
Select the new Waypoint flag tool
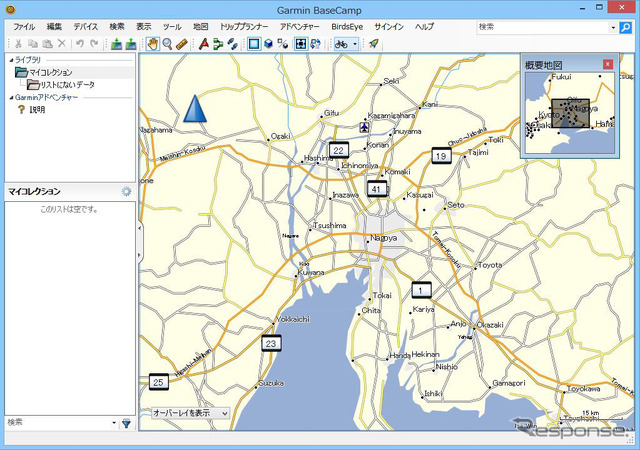204,44
